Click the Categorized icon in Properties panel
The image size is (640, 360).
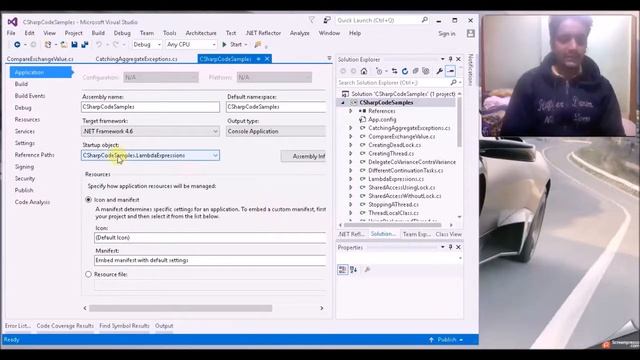click(x=342, y=269)
